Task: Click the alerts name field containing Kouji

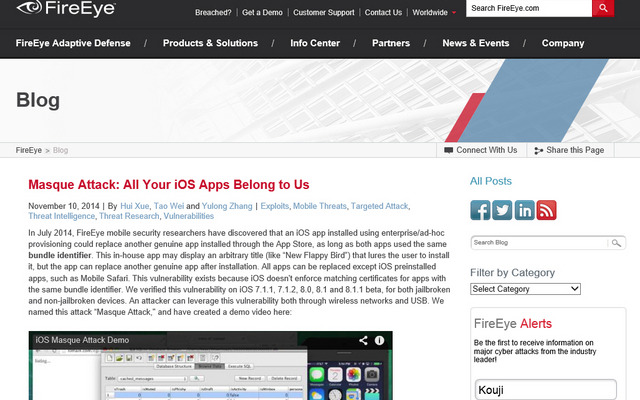Action: click(546, 390)
